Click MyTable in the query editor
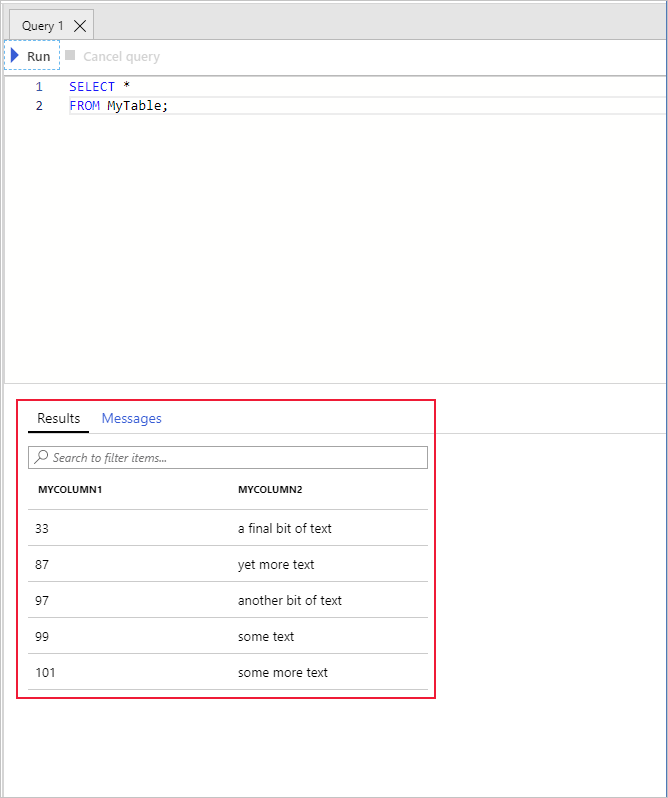This screenshot has height=798, width=668. coord(134,106)
